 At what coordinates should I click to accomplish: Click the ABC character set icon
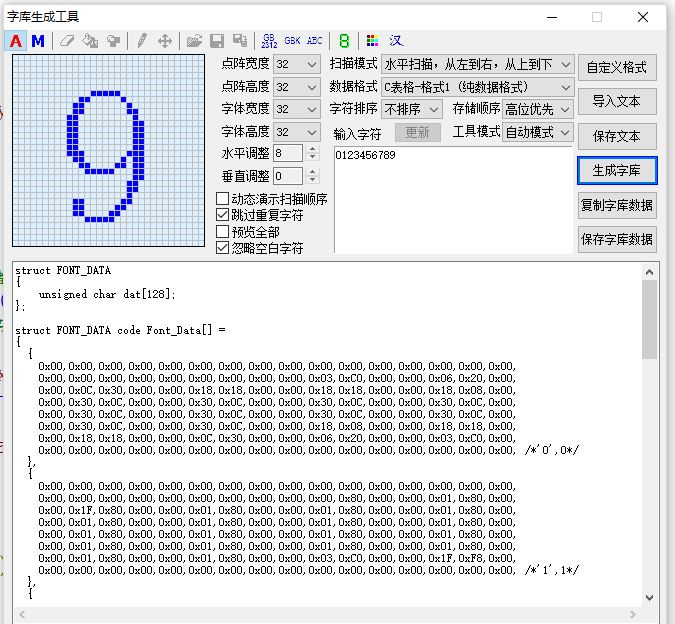pos(315,41)
